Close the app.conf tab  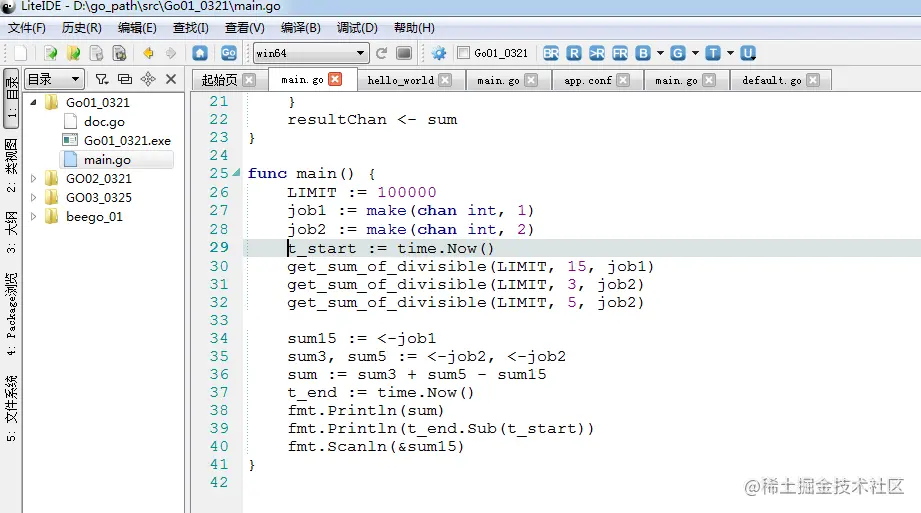[623, 80]
